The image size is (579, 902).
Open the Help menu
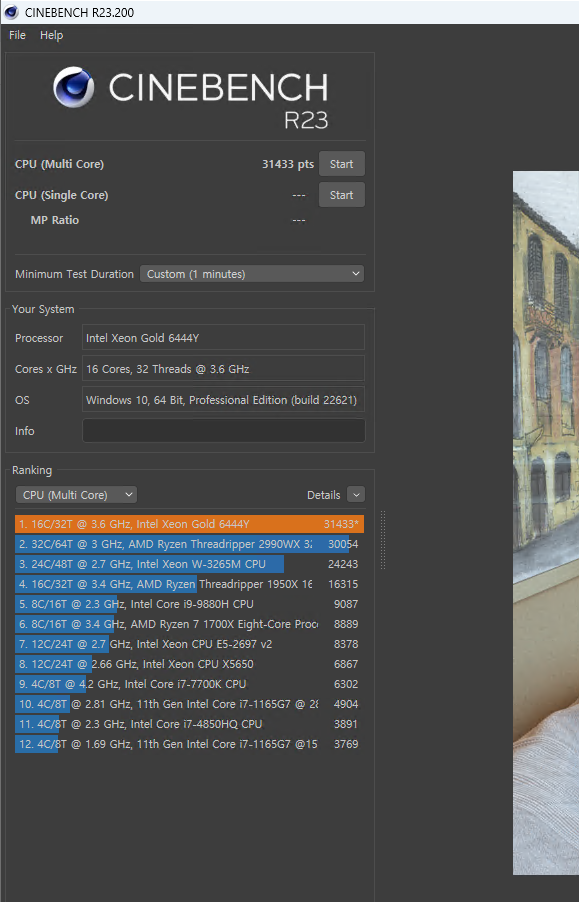pos(51,35)
